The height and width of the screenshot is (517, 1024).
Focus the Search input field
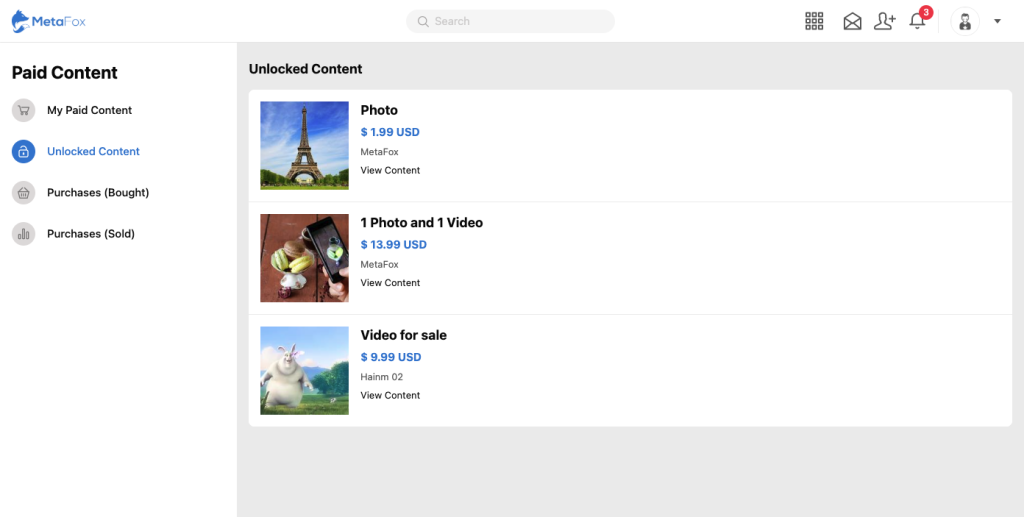pyautogui.click(x=510, y=22)
